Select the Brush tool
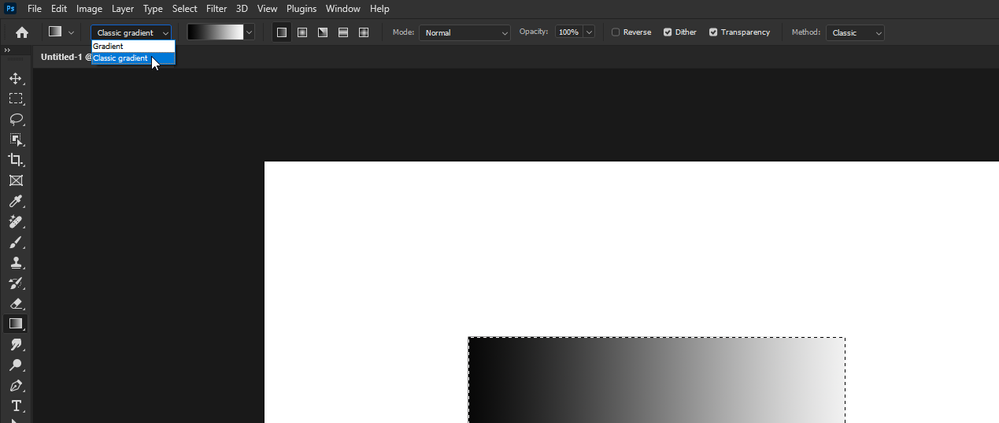Screen dimensions: 999x423 15,242
